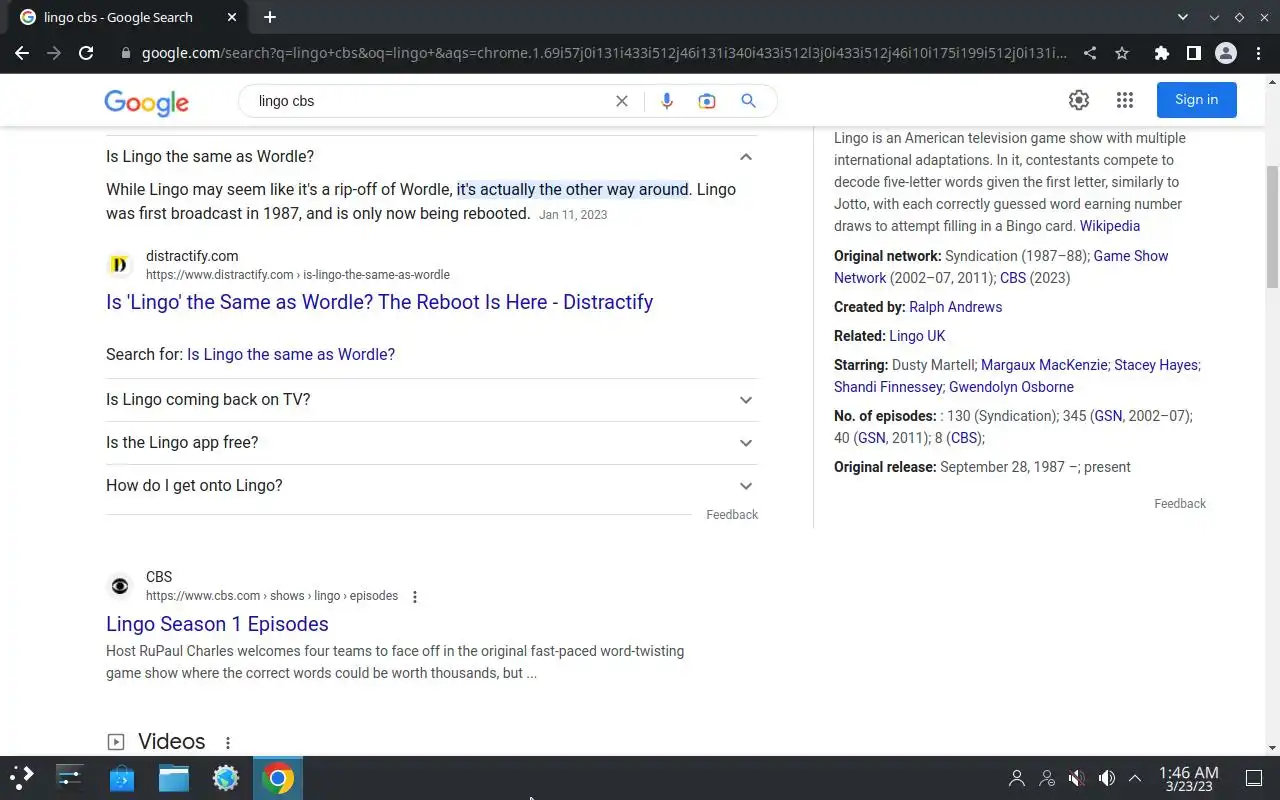This screenshot has height=800, width=1280.
Task: Expand 'Is Lingo coming back on TV?'
Action: (431, 400)
